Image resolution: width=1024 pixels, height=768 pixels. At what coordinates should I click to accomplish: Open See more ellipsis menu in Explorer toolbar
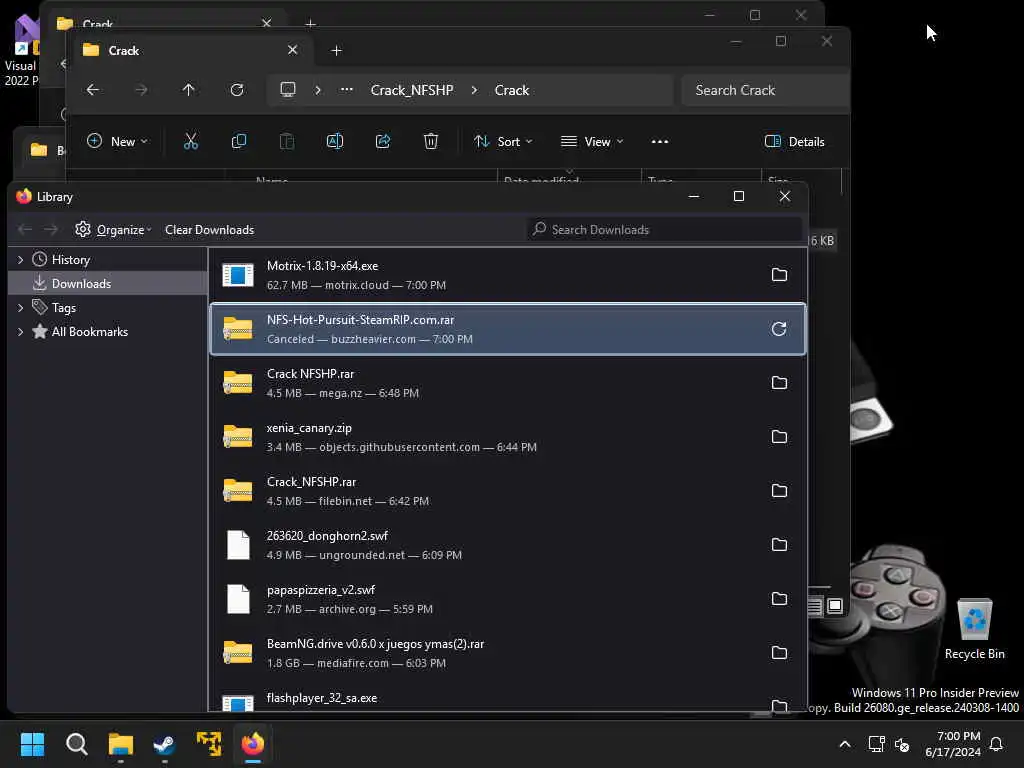[x=660, y=142]
